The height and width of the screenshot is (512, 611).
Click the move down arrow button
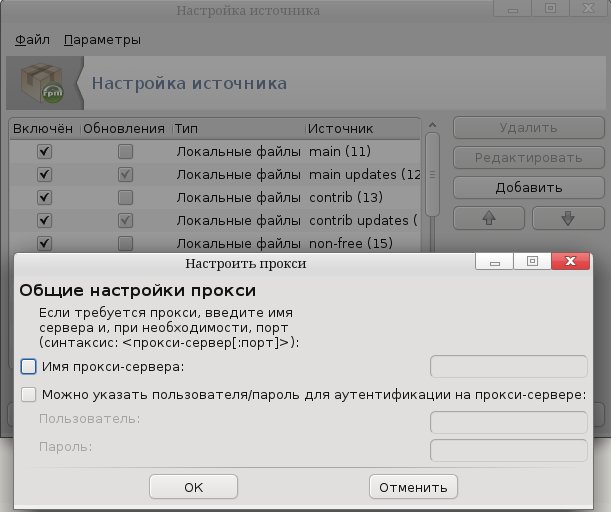tap(568, 218)
